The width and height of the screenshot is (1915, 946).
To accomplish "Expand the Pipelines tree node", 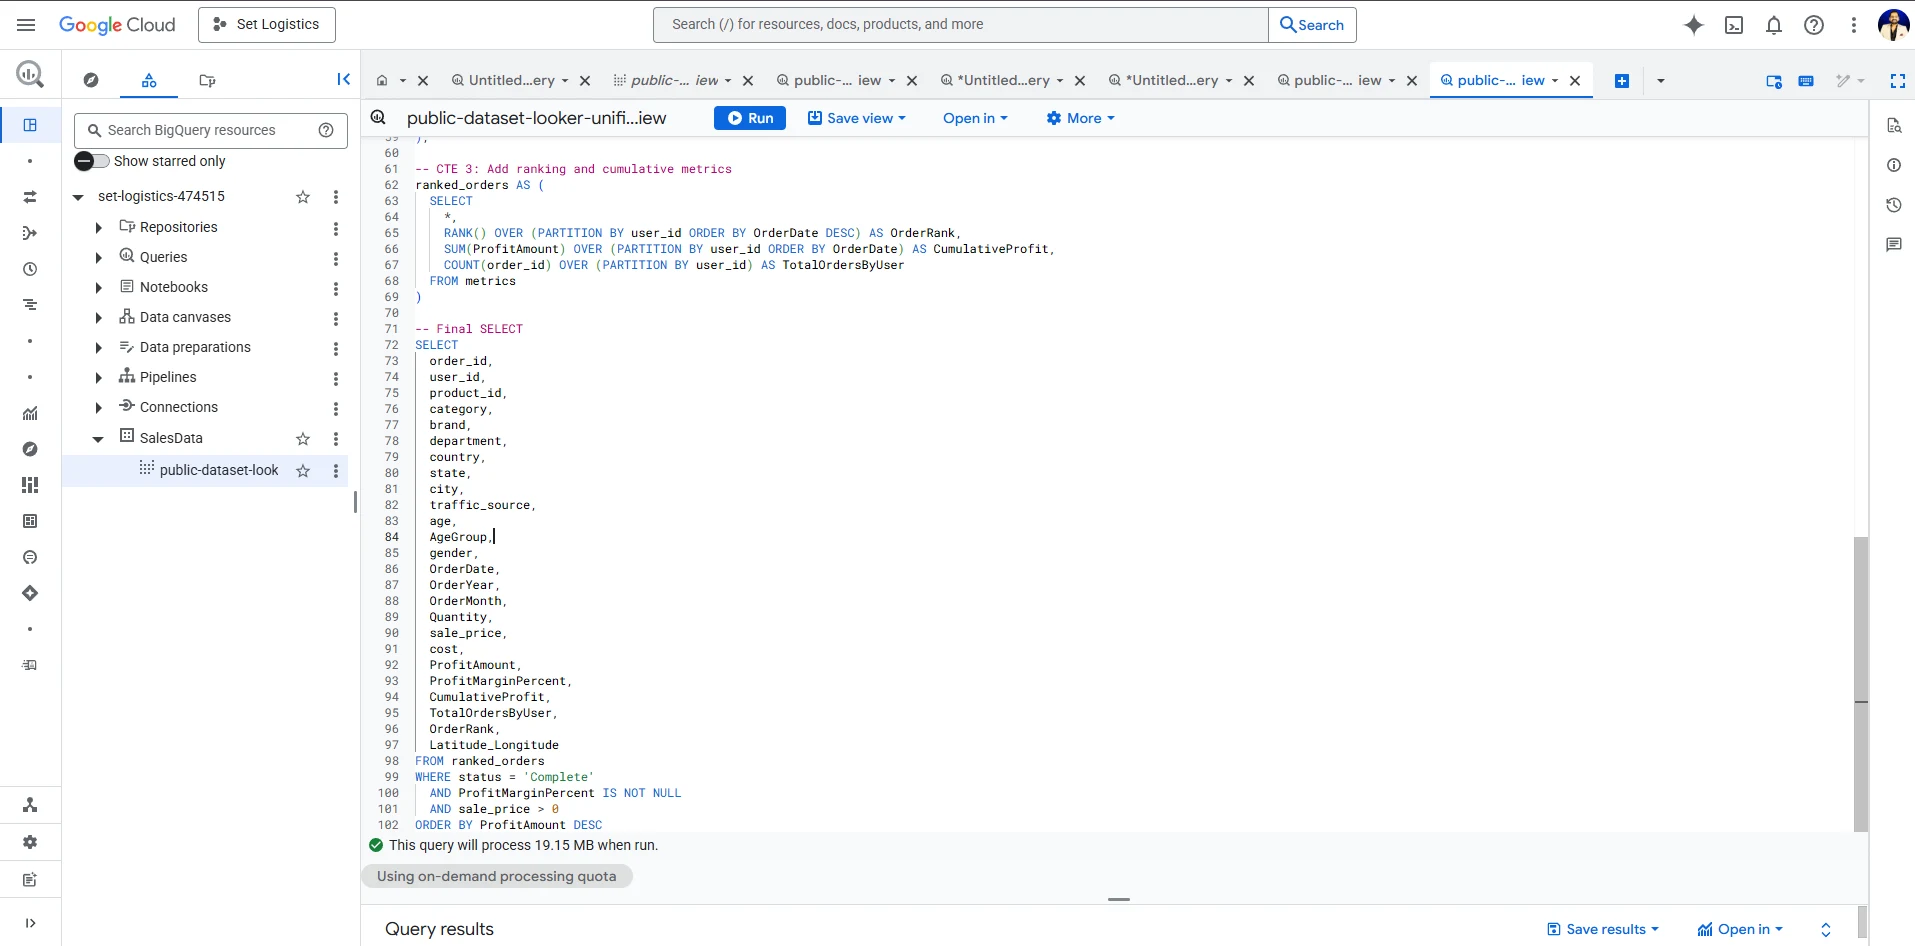I will click(98, 378).
